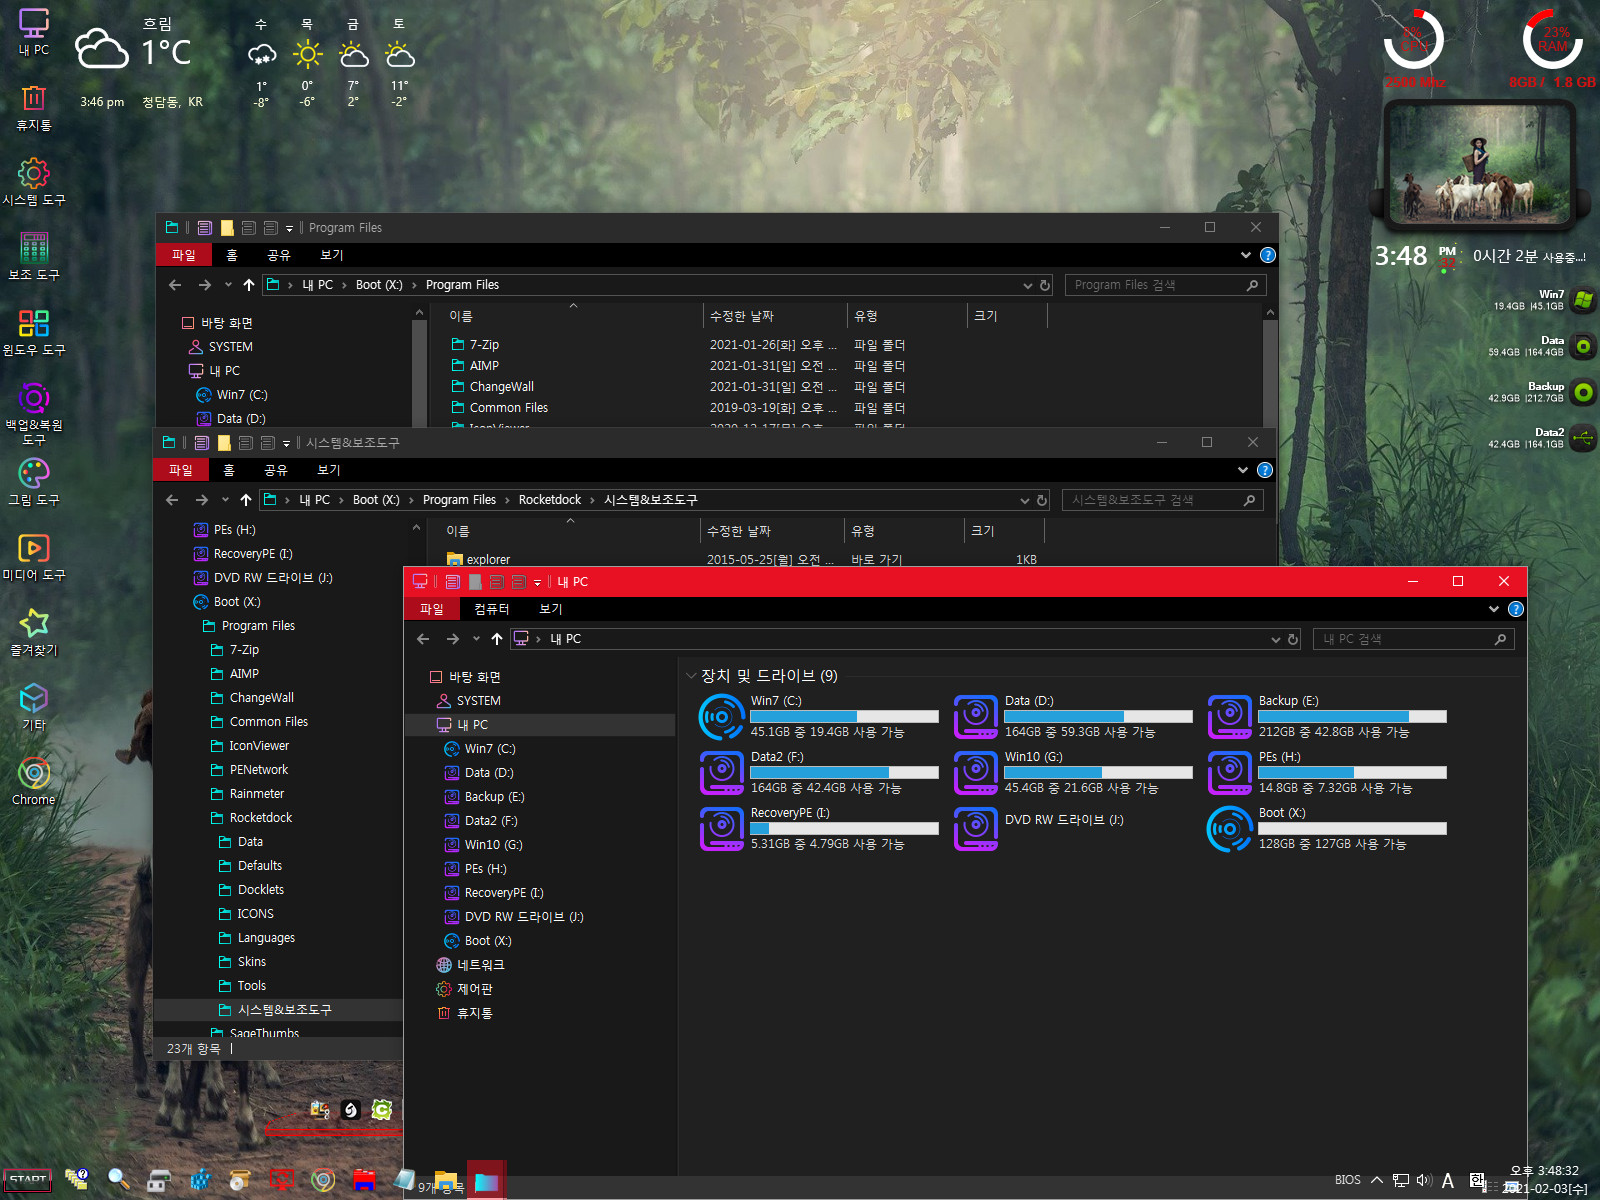Open the Boot (X:) drive tile
Viewport: 1600px width, 1200px height.
pyautogui.click(x=1328, y=829)
